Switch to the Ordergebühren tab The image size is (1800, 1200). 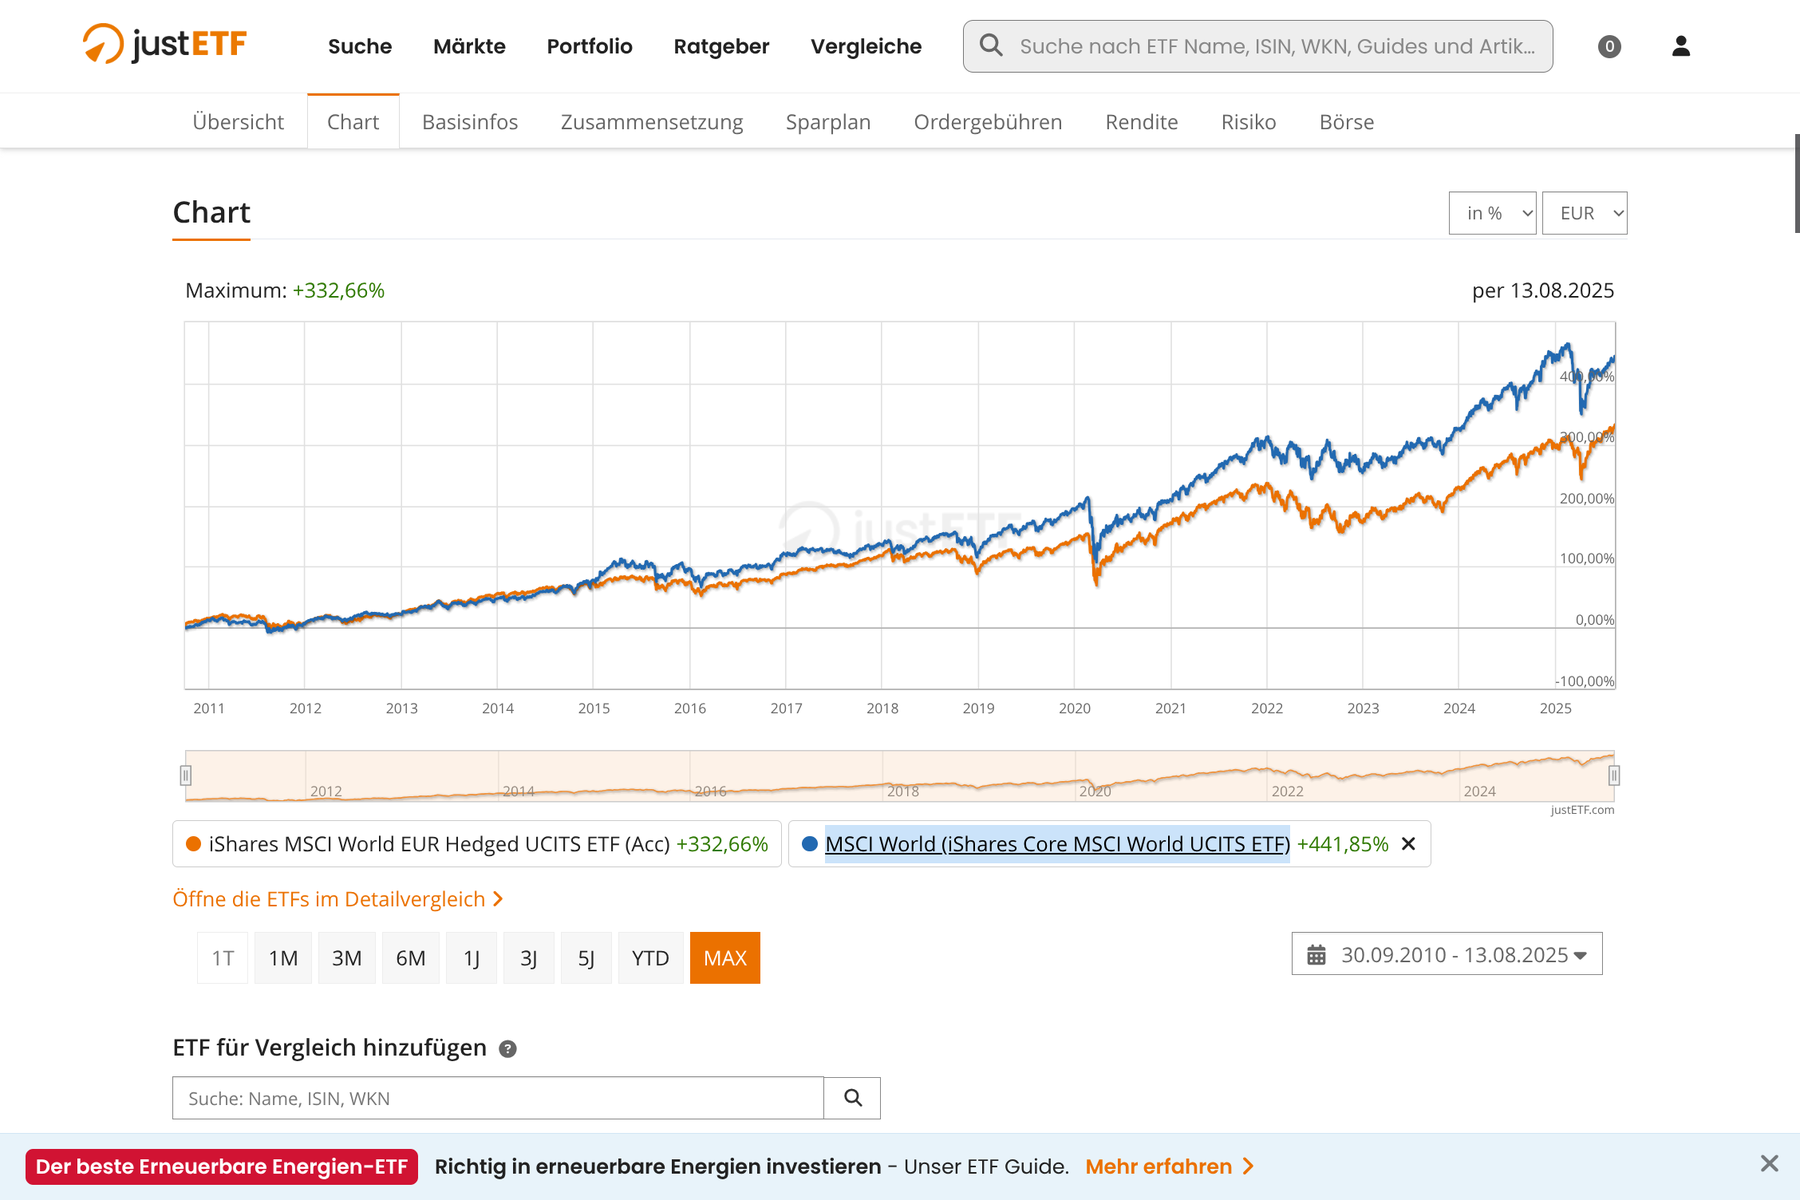988,122
